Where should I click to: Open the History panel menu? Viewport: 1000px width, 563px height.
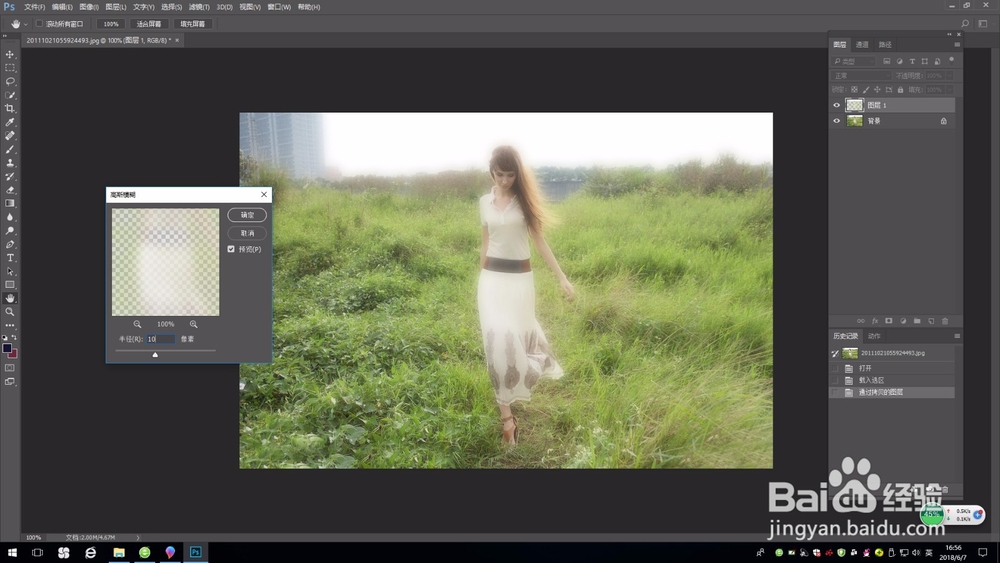pos(957,336)
